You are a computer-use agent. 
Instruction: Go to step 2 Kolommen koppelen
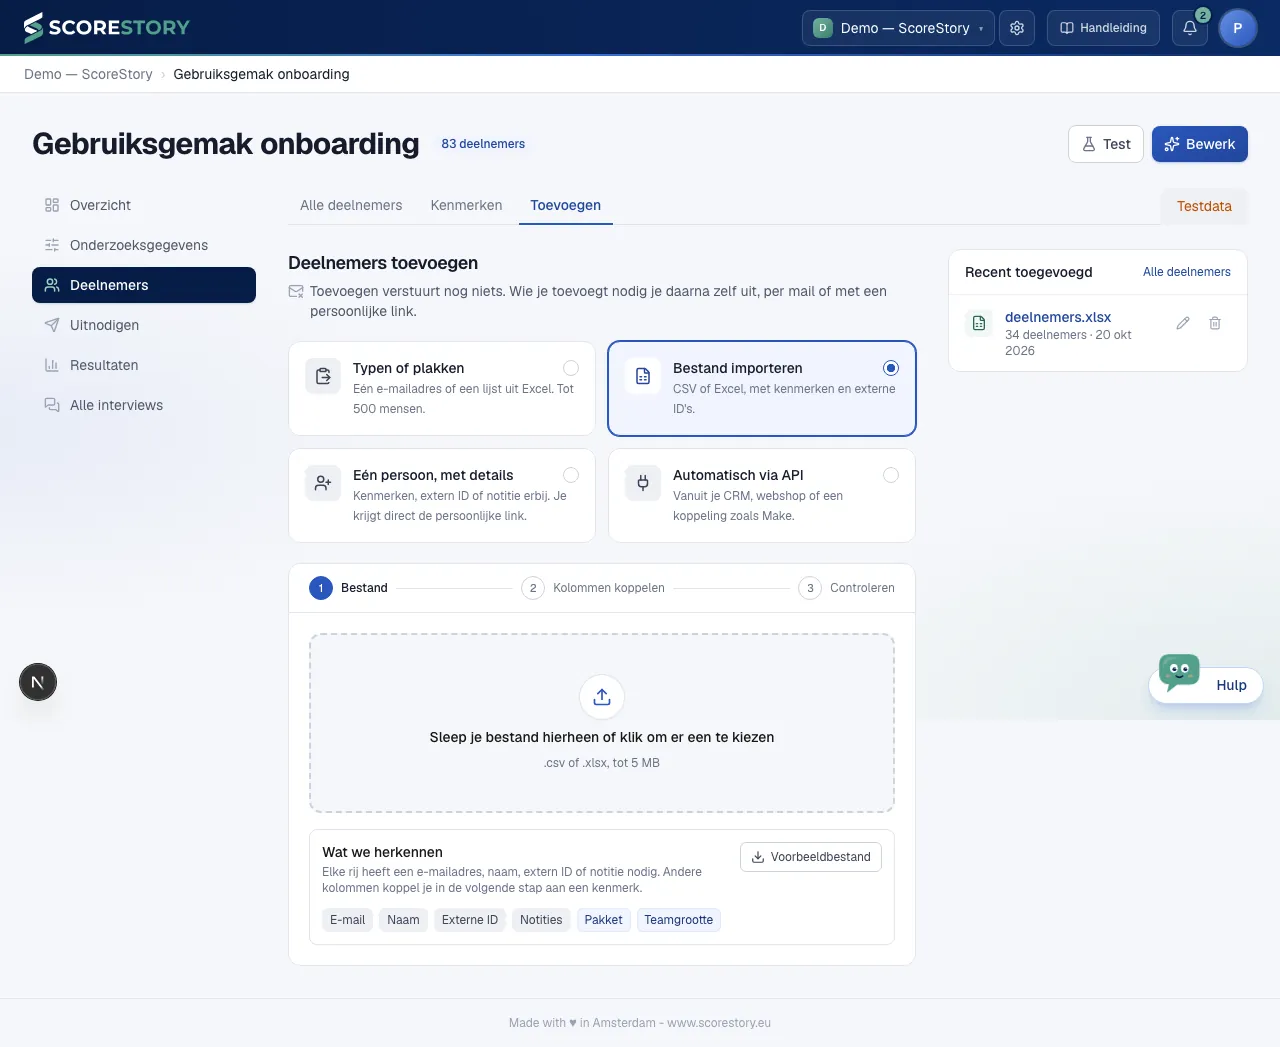pyautogui.click(x=593, y=588)
